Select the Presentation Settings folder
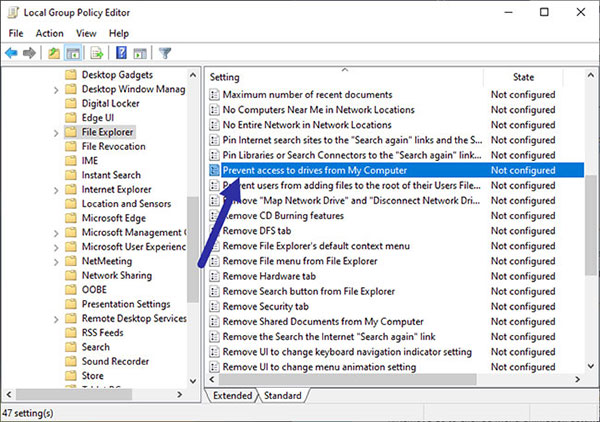This screenshot has height=422, width=600. click(x=126, y=304)
